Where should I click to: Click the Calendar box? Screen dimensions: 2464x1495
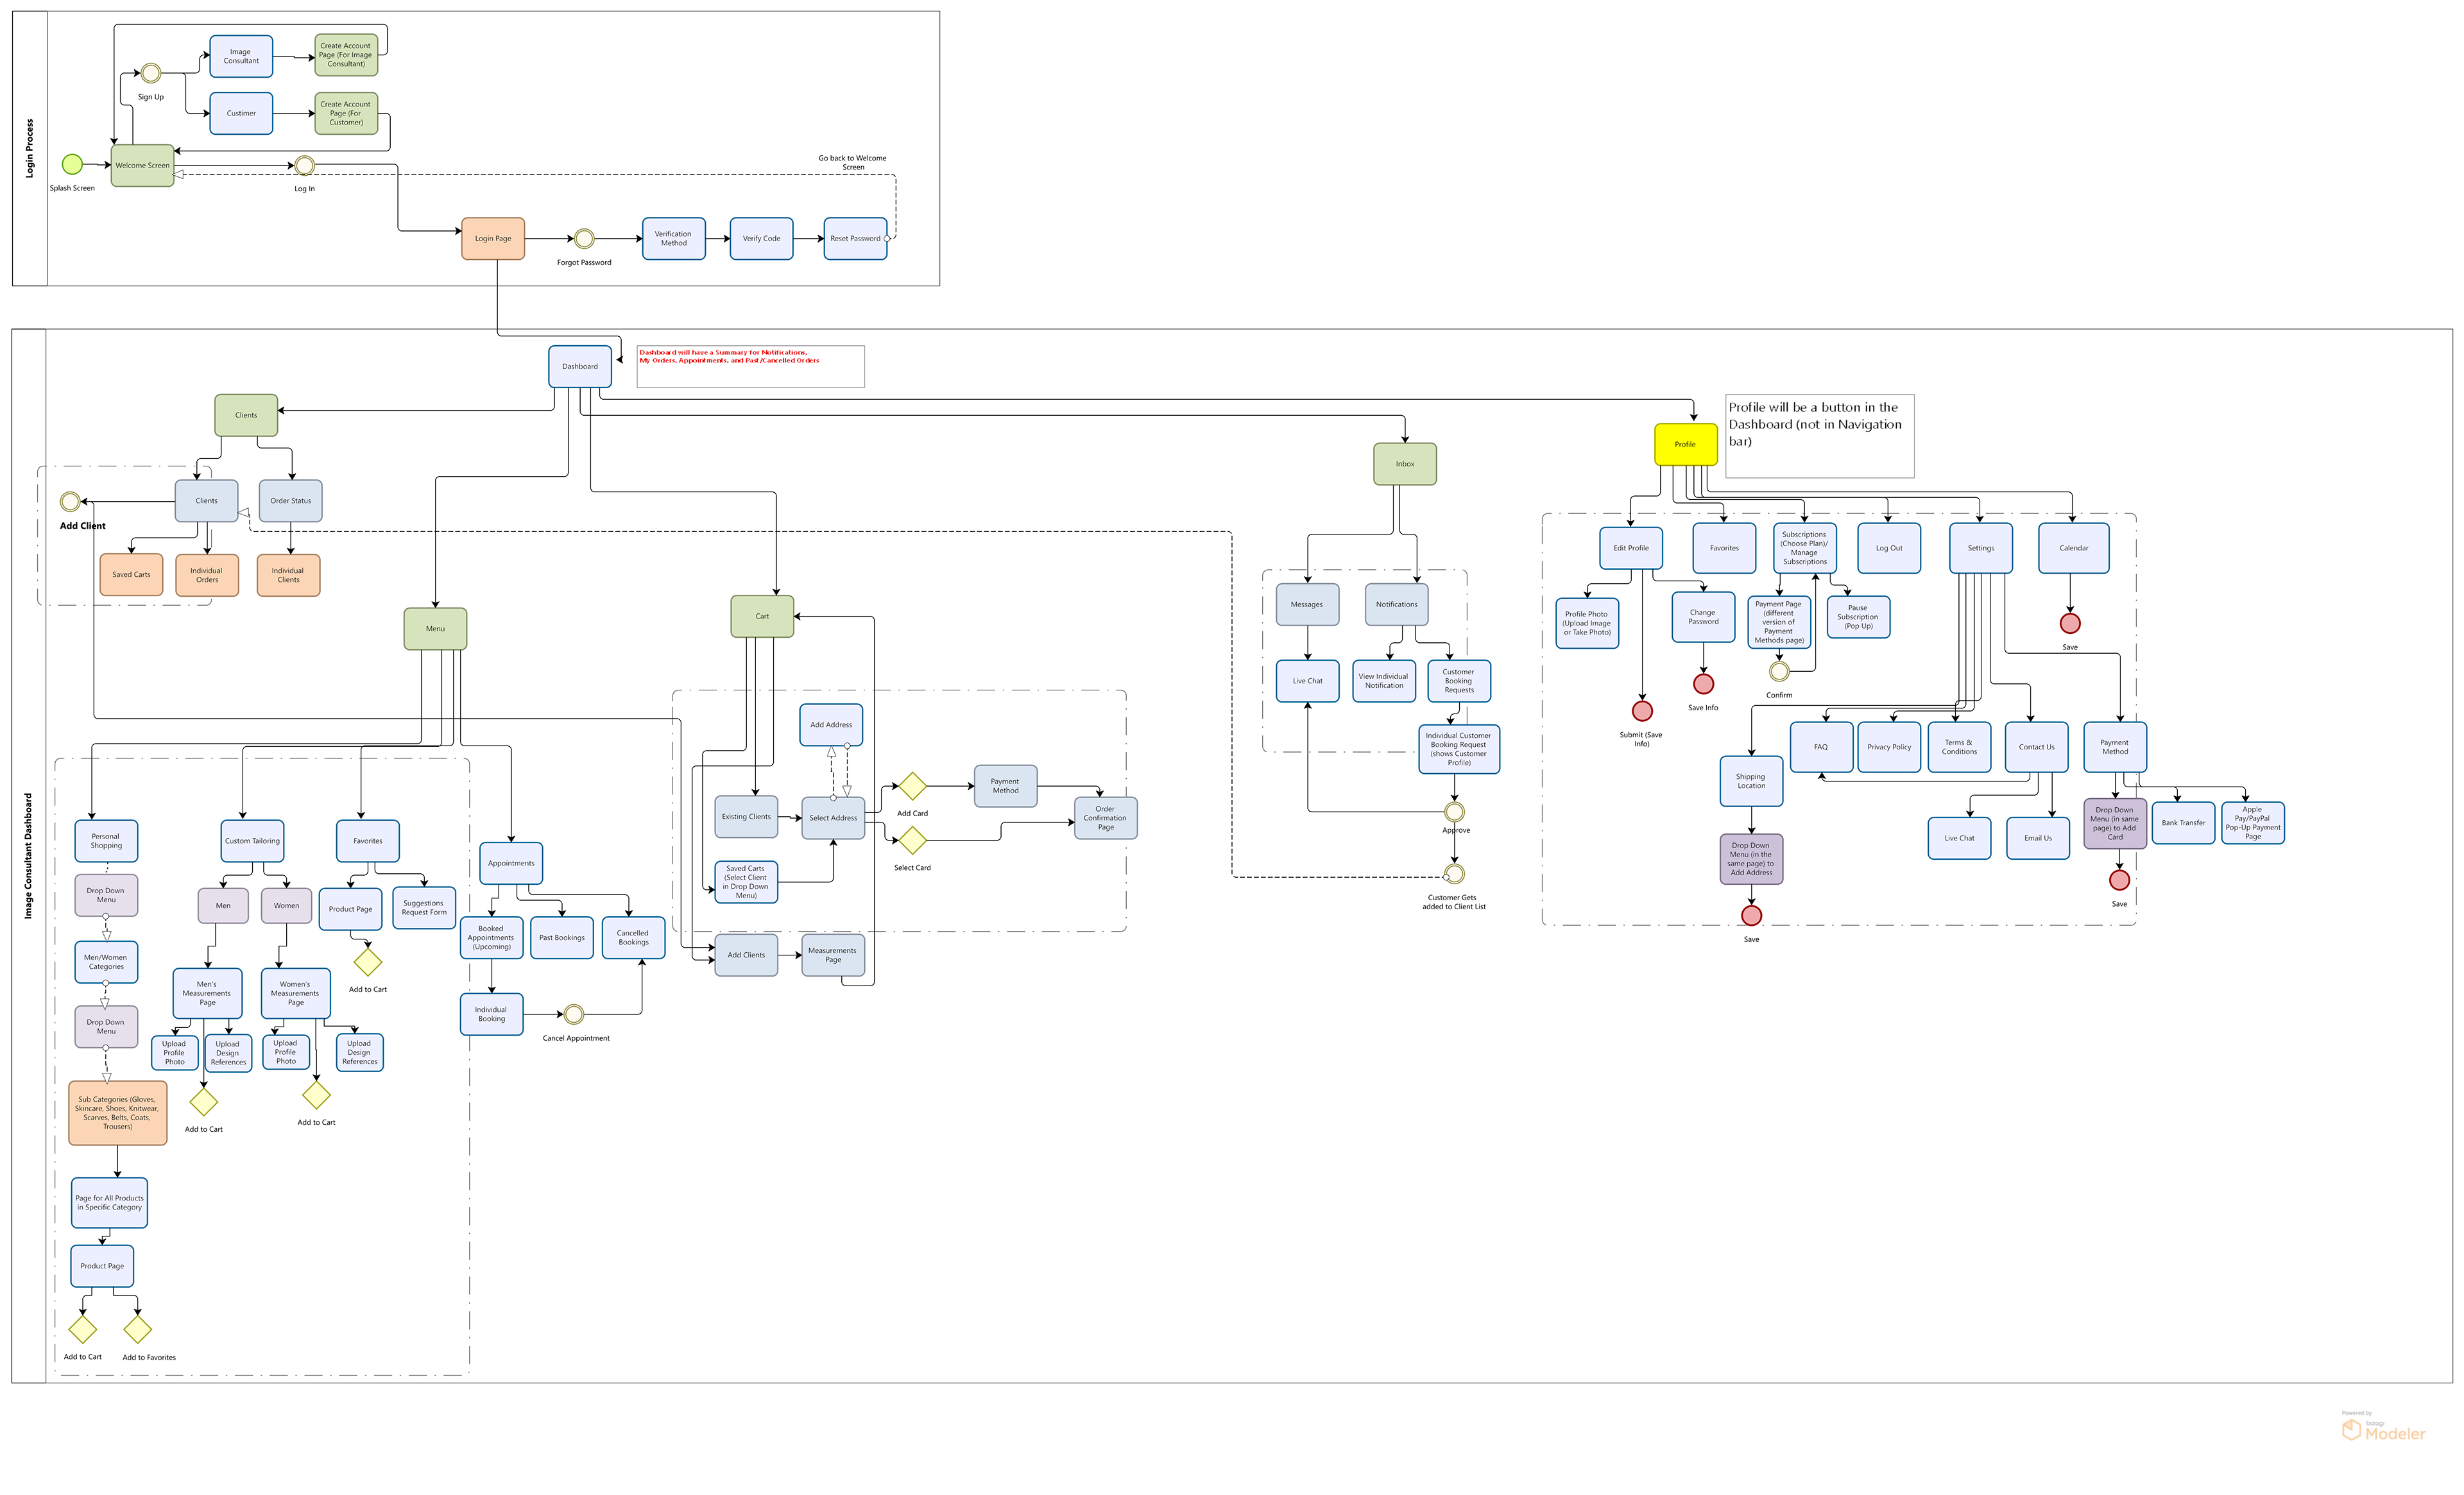(2074, 548)
